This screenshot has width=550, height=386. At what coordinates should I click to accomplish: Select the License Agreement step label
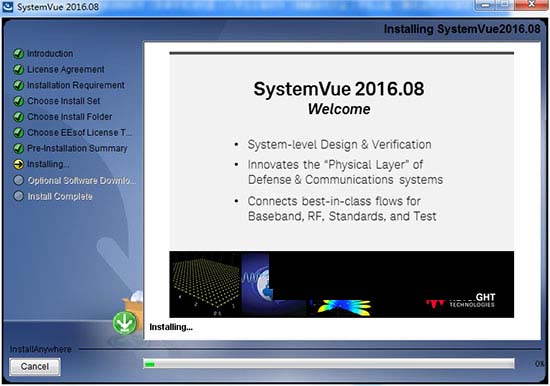point(66,69)
